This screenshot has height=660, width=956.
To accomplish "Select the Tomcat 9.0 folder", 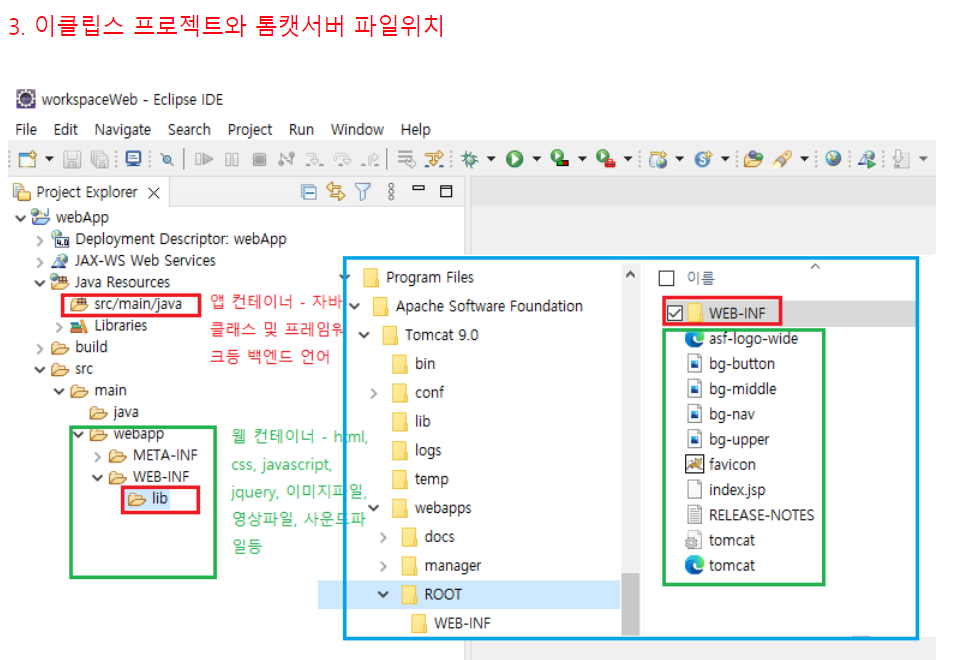I will (x=441, y=335).
